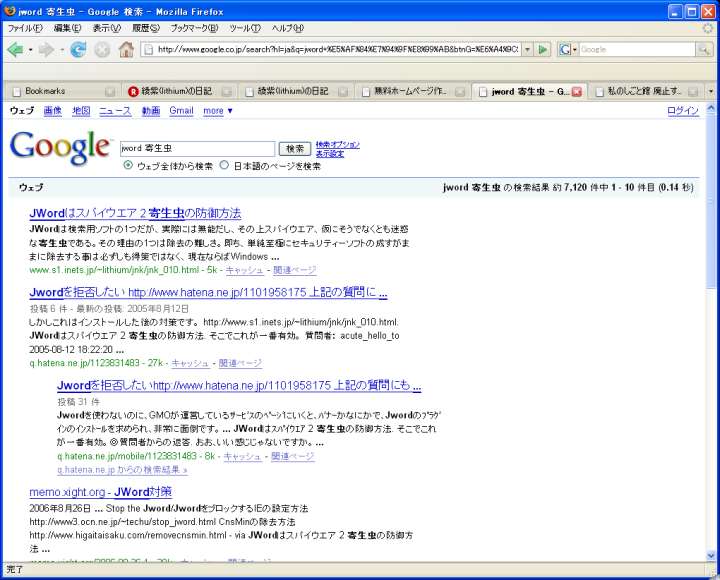Select the Japanese pages only radio button
This screenshot has width=720, height=580.
[x=224, y=166]
